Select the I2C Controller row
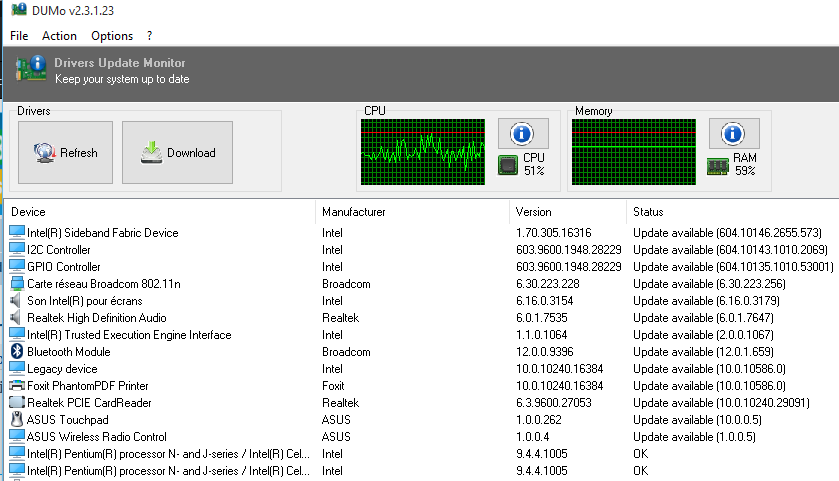This screenshot has height=481, width=839. click(x=421, y=250)
